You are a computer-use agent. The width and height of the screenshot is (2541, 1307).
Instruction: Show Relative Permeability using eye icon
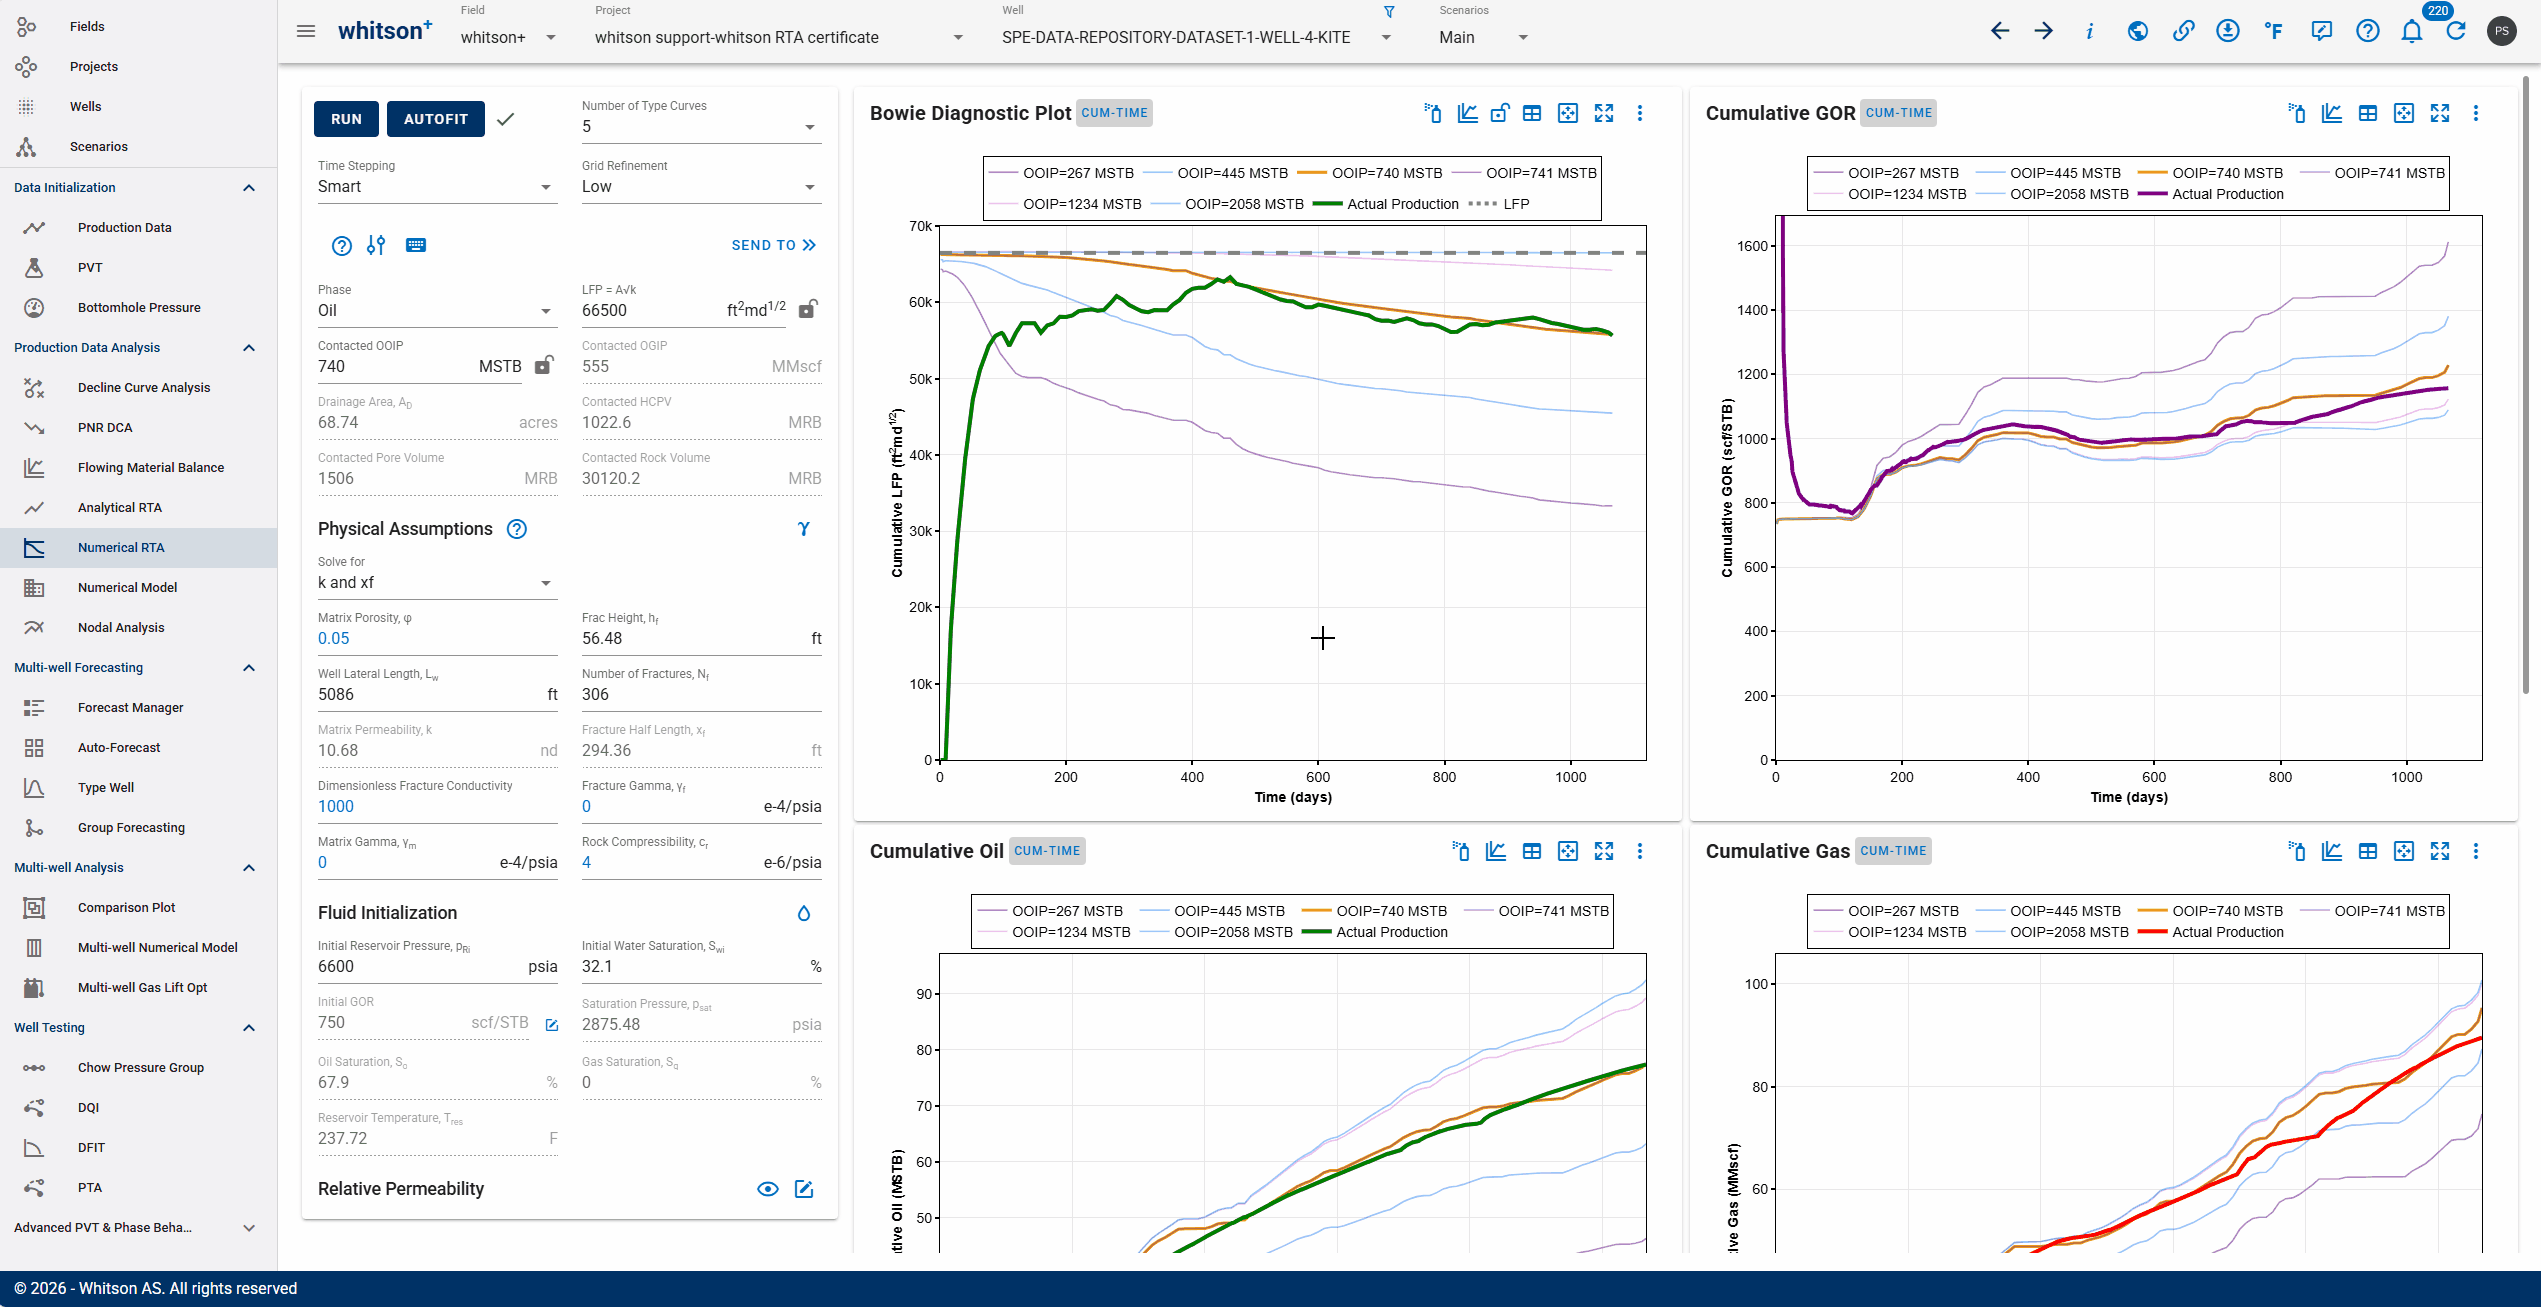coord(768,1189)
